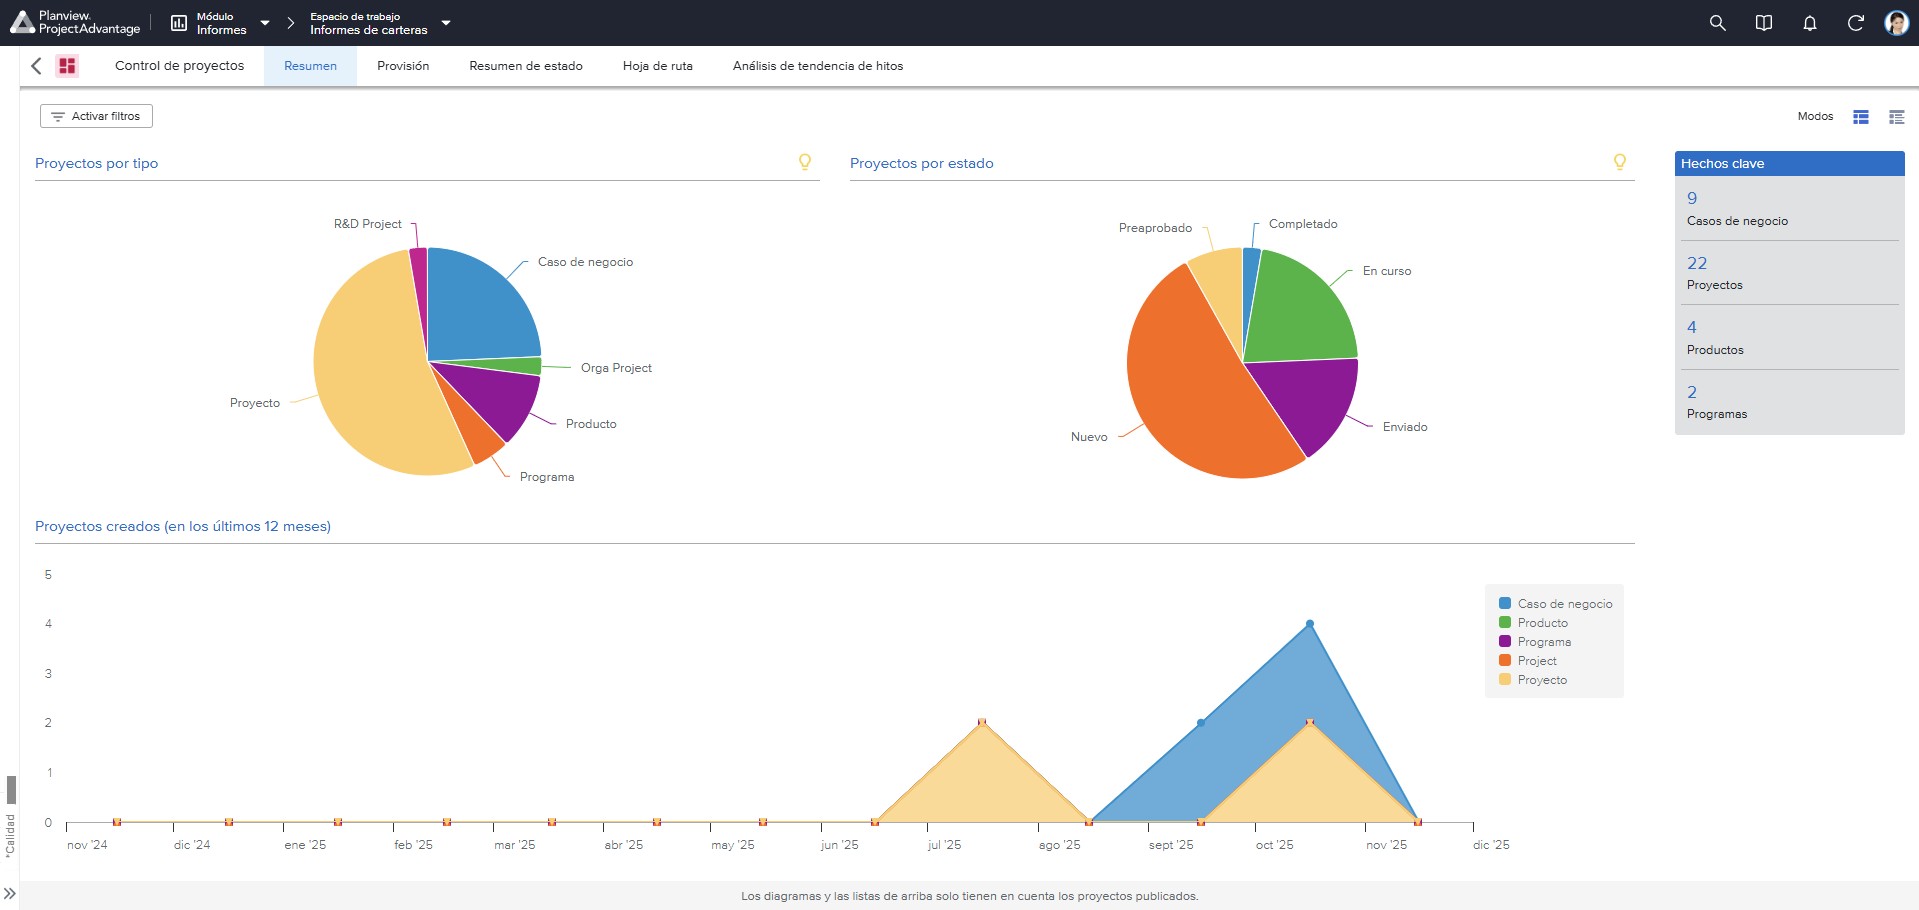The image size is (1919, 910).
Task: Open the notifications bell
Action: coord(1810,23)
